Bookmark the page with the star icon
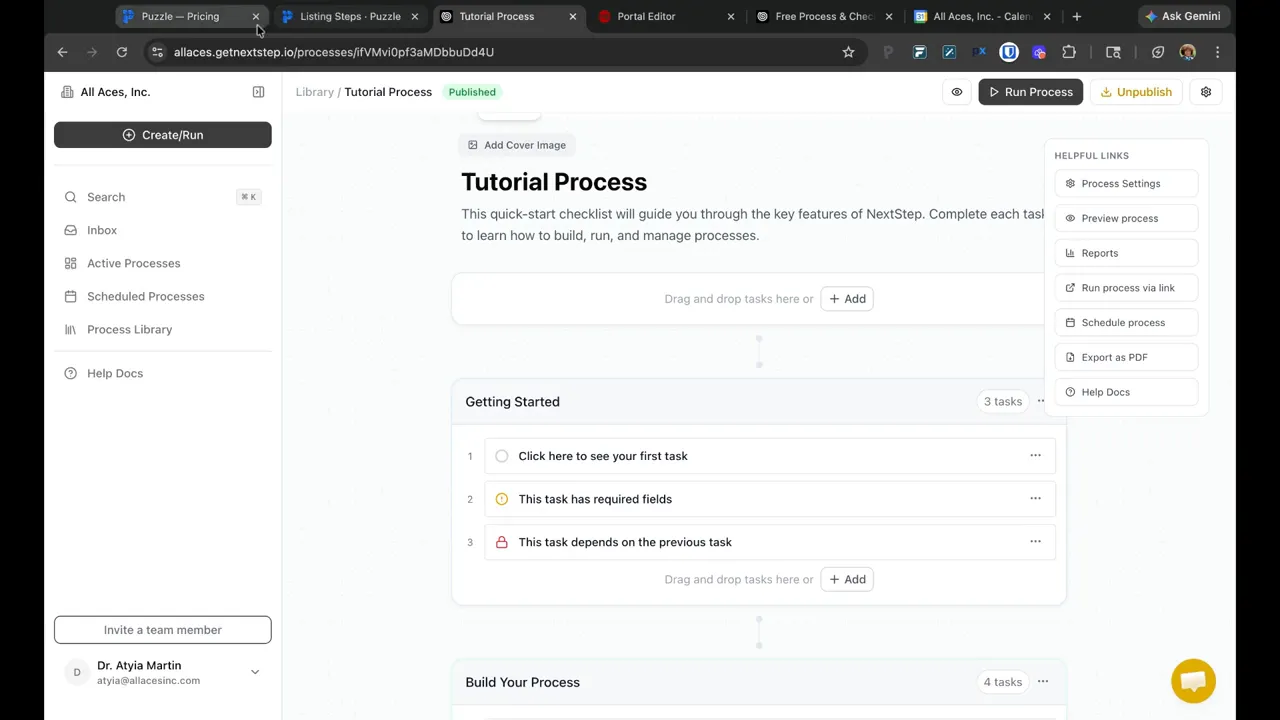 tap(848, 52)
